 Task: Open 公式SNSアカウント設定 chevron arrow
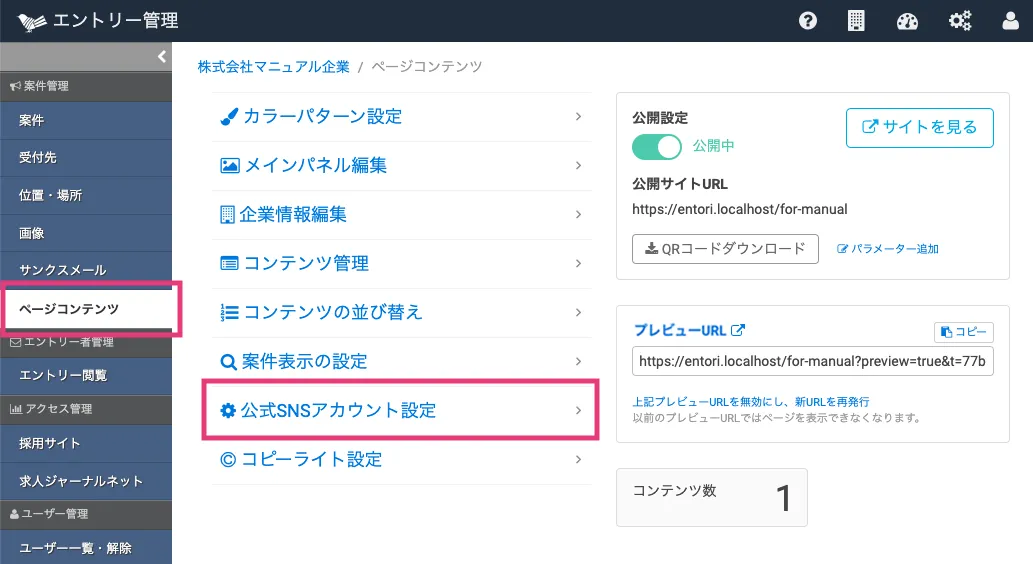pyautogui.click(x=578, y=410)
